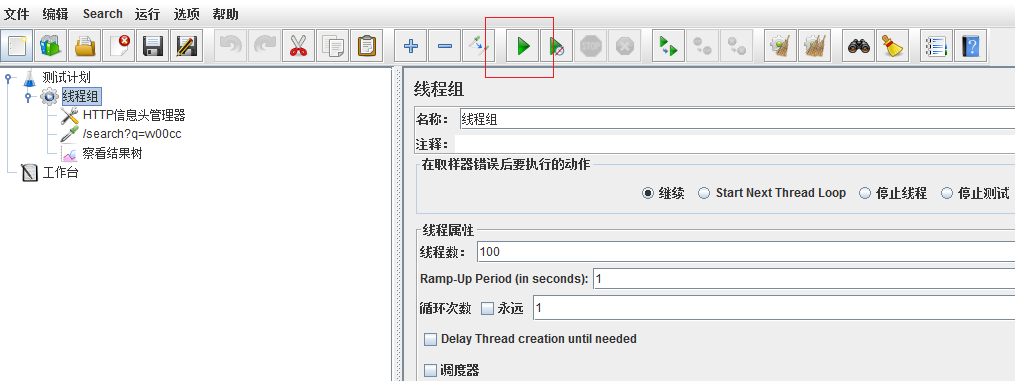The height and width of the screenshot is (381, 1015).
Task: Tick the 永远 loop forever checkbox
Action: 487,309
